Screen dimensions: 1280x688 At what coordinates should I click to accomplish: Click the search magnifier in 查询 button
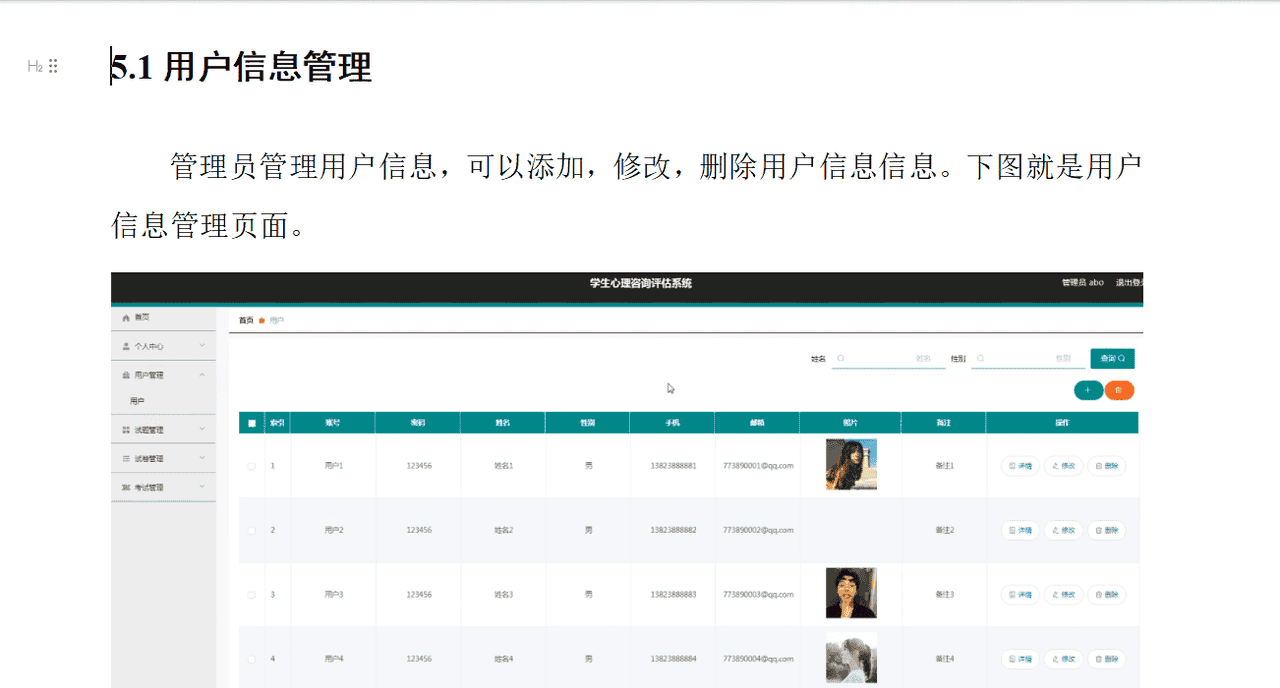(x=1122, y=358)
